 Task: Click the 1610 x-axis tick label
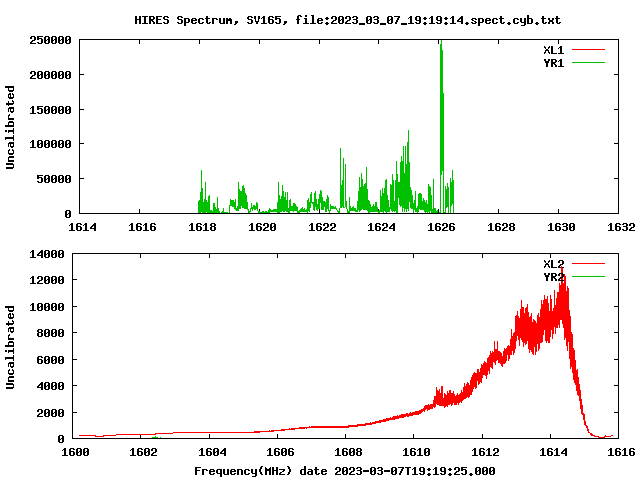[x=416, y=452]
